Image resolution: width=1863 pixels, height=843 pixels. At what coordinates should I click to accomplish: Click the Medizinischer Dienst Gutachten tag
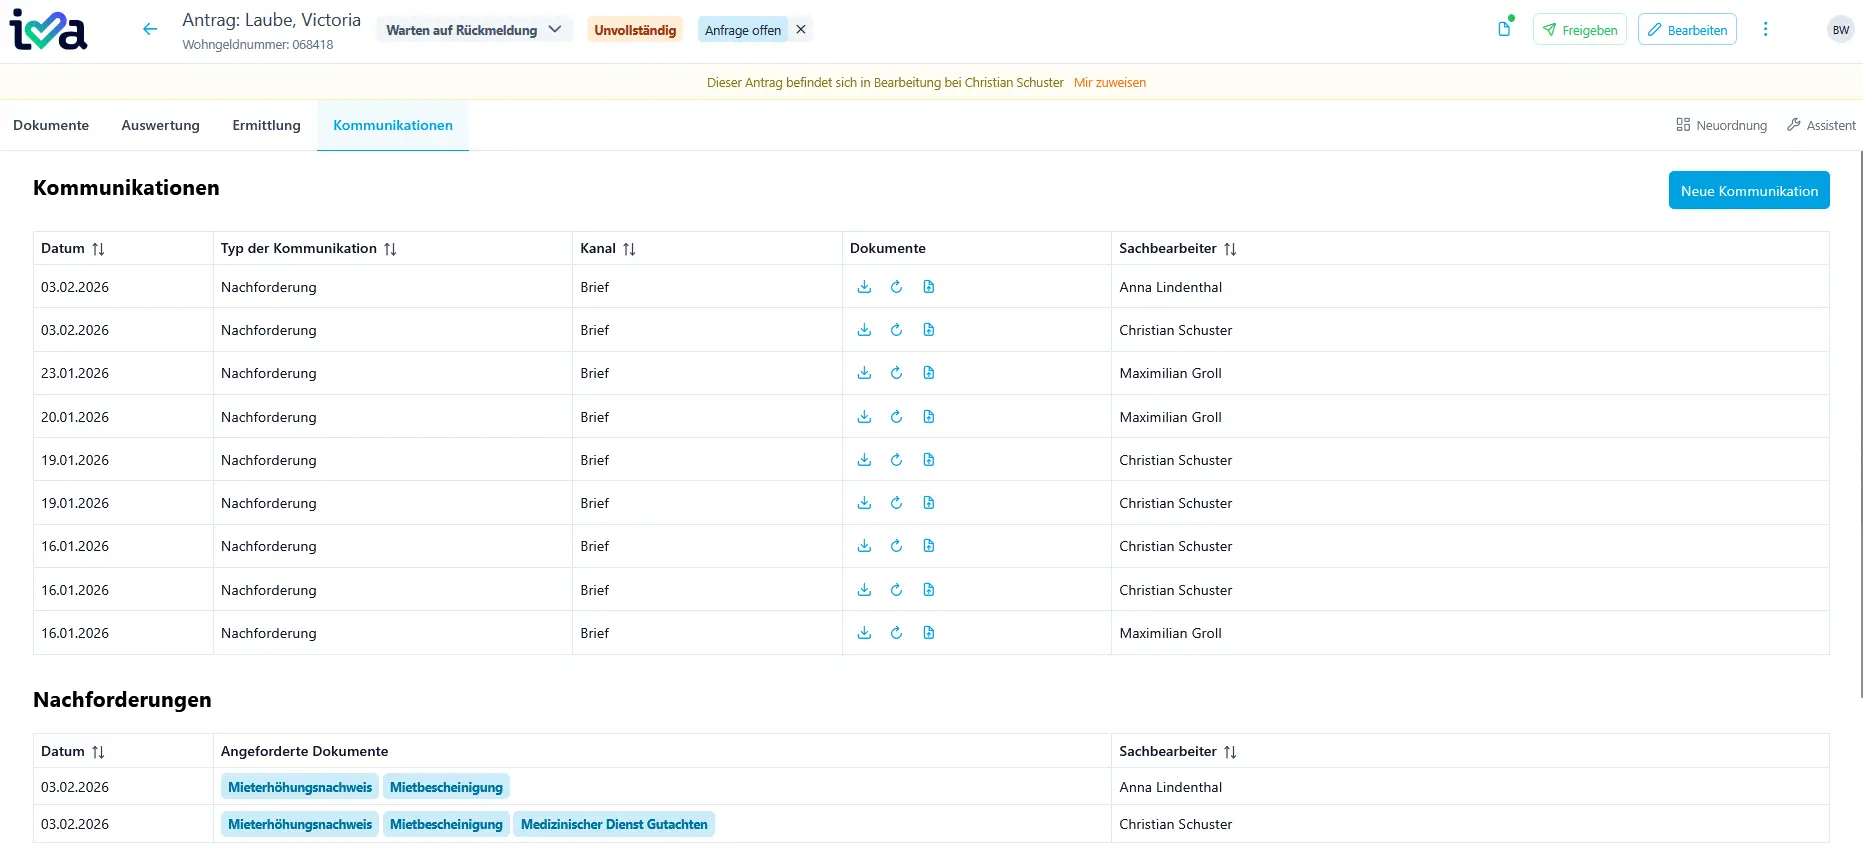(x=614, y=824)
